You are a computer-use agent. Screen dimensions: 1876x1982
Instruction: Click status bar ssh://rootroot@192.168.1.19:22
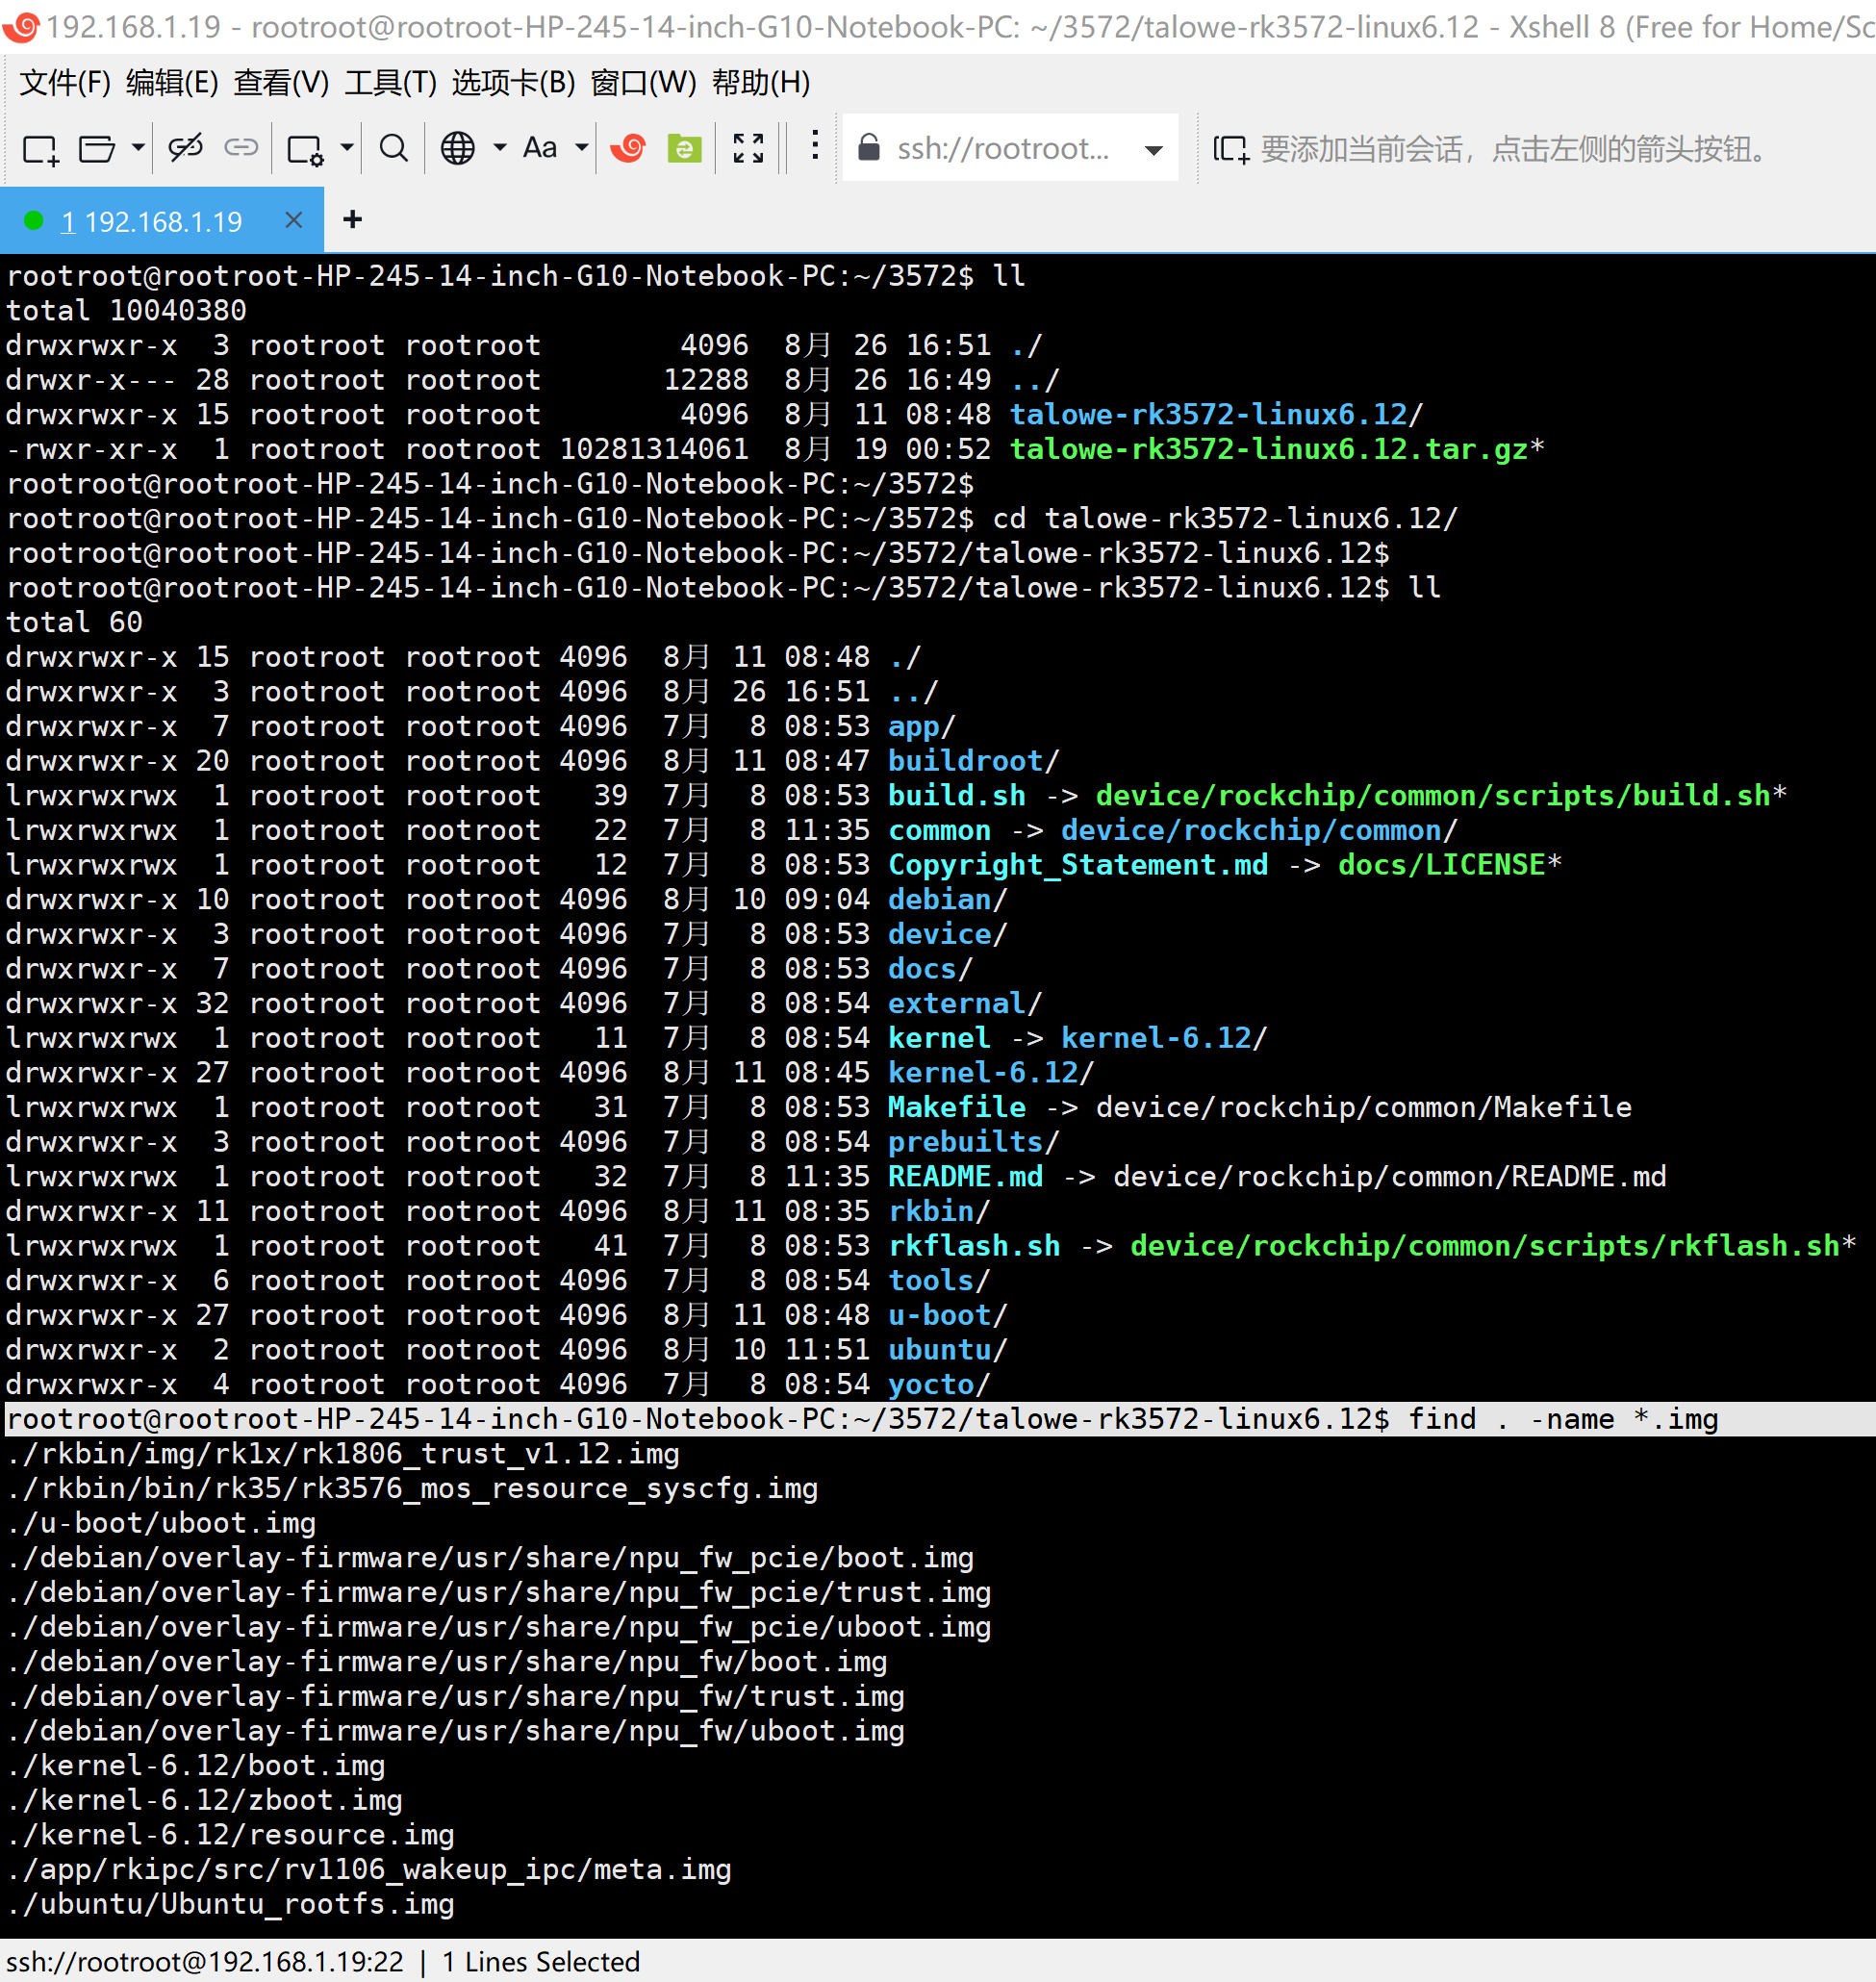click(205, 1962)
